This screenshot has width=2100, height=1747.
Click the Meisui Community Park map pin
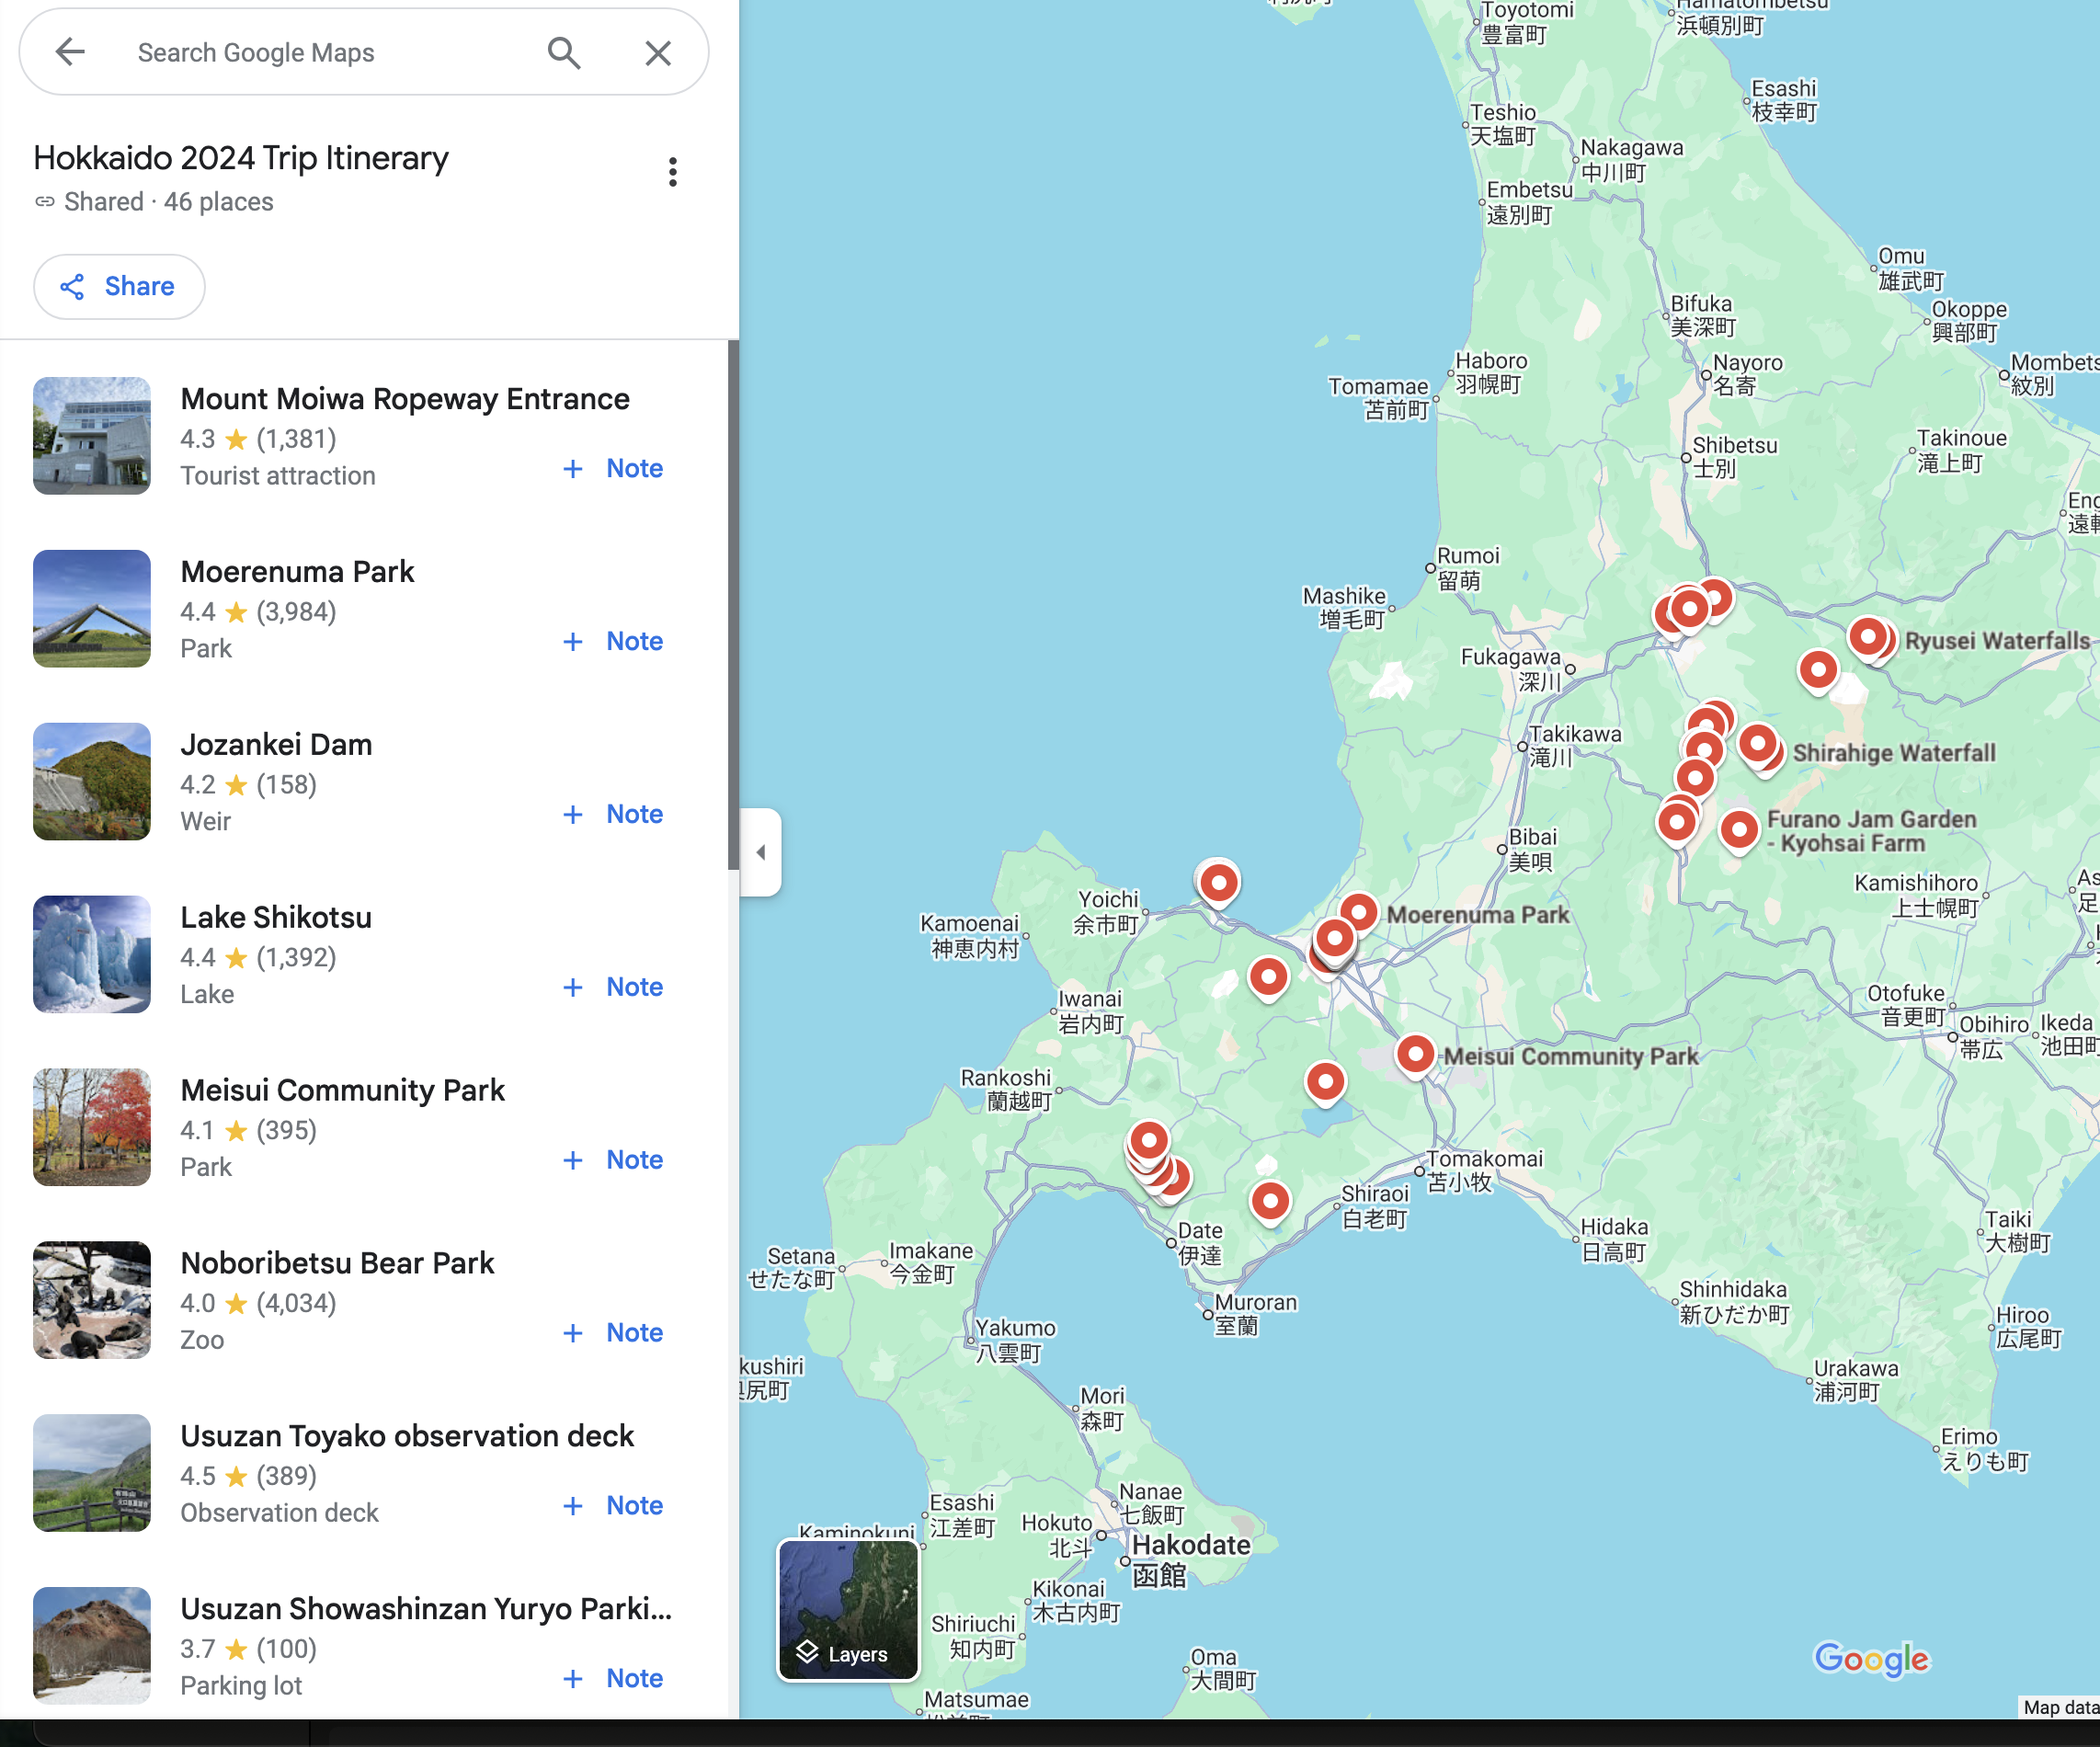(x=1415, y=1054)
